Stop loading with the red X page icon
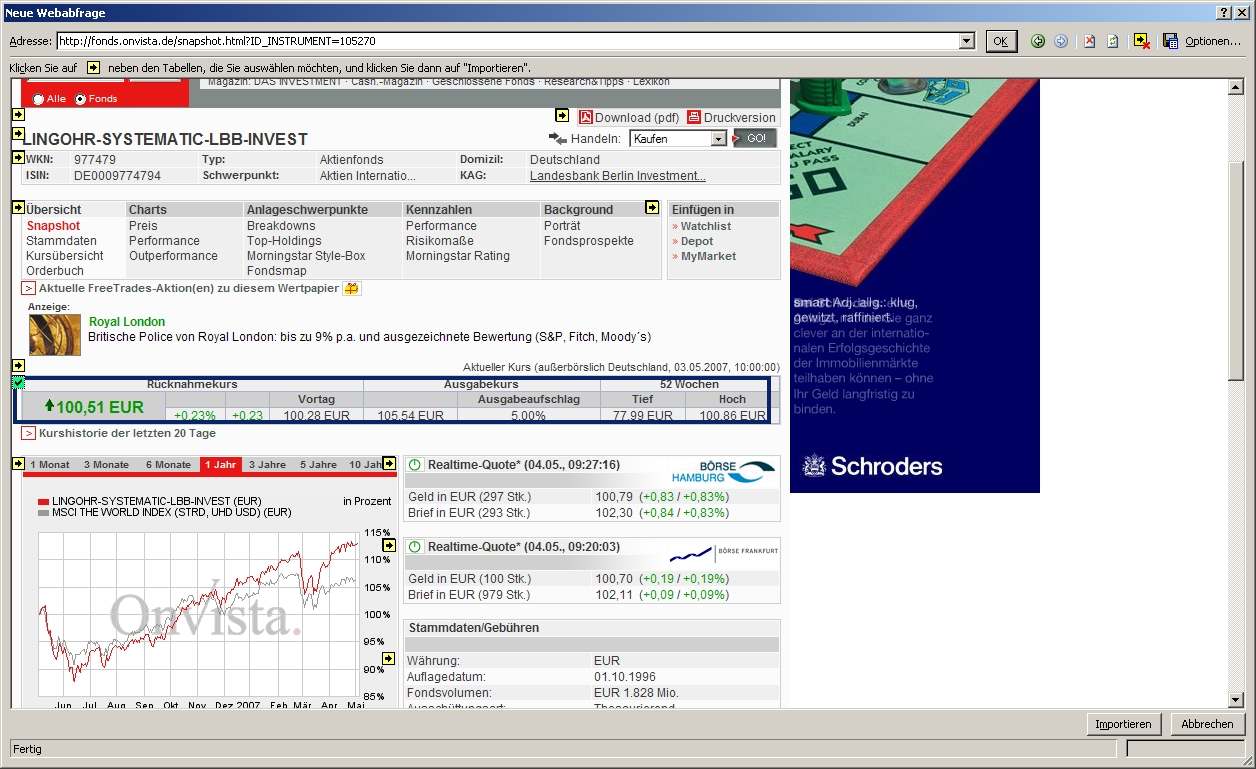The height and width of the screenshot is (769, 1256). click(1090, 41)
